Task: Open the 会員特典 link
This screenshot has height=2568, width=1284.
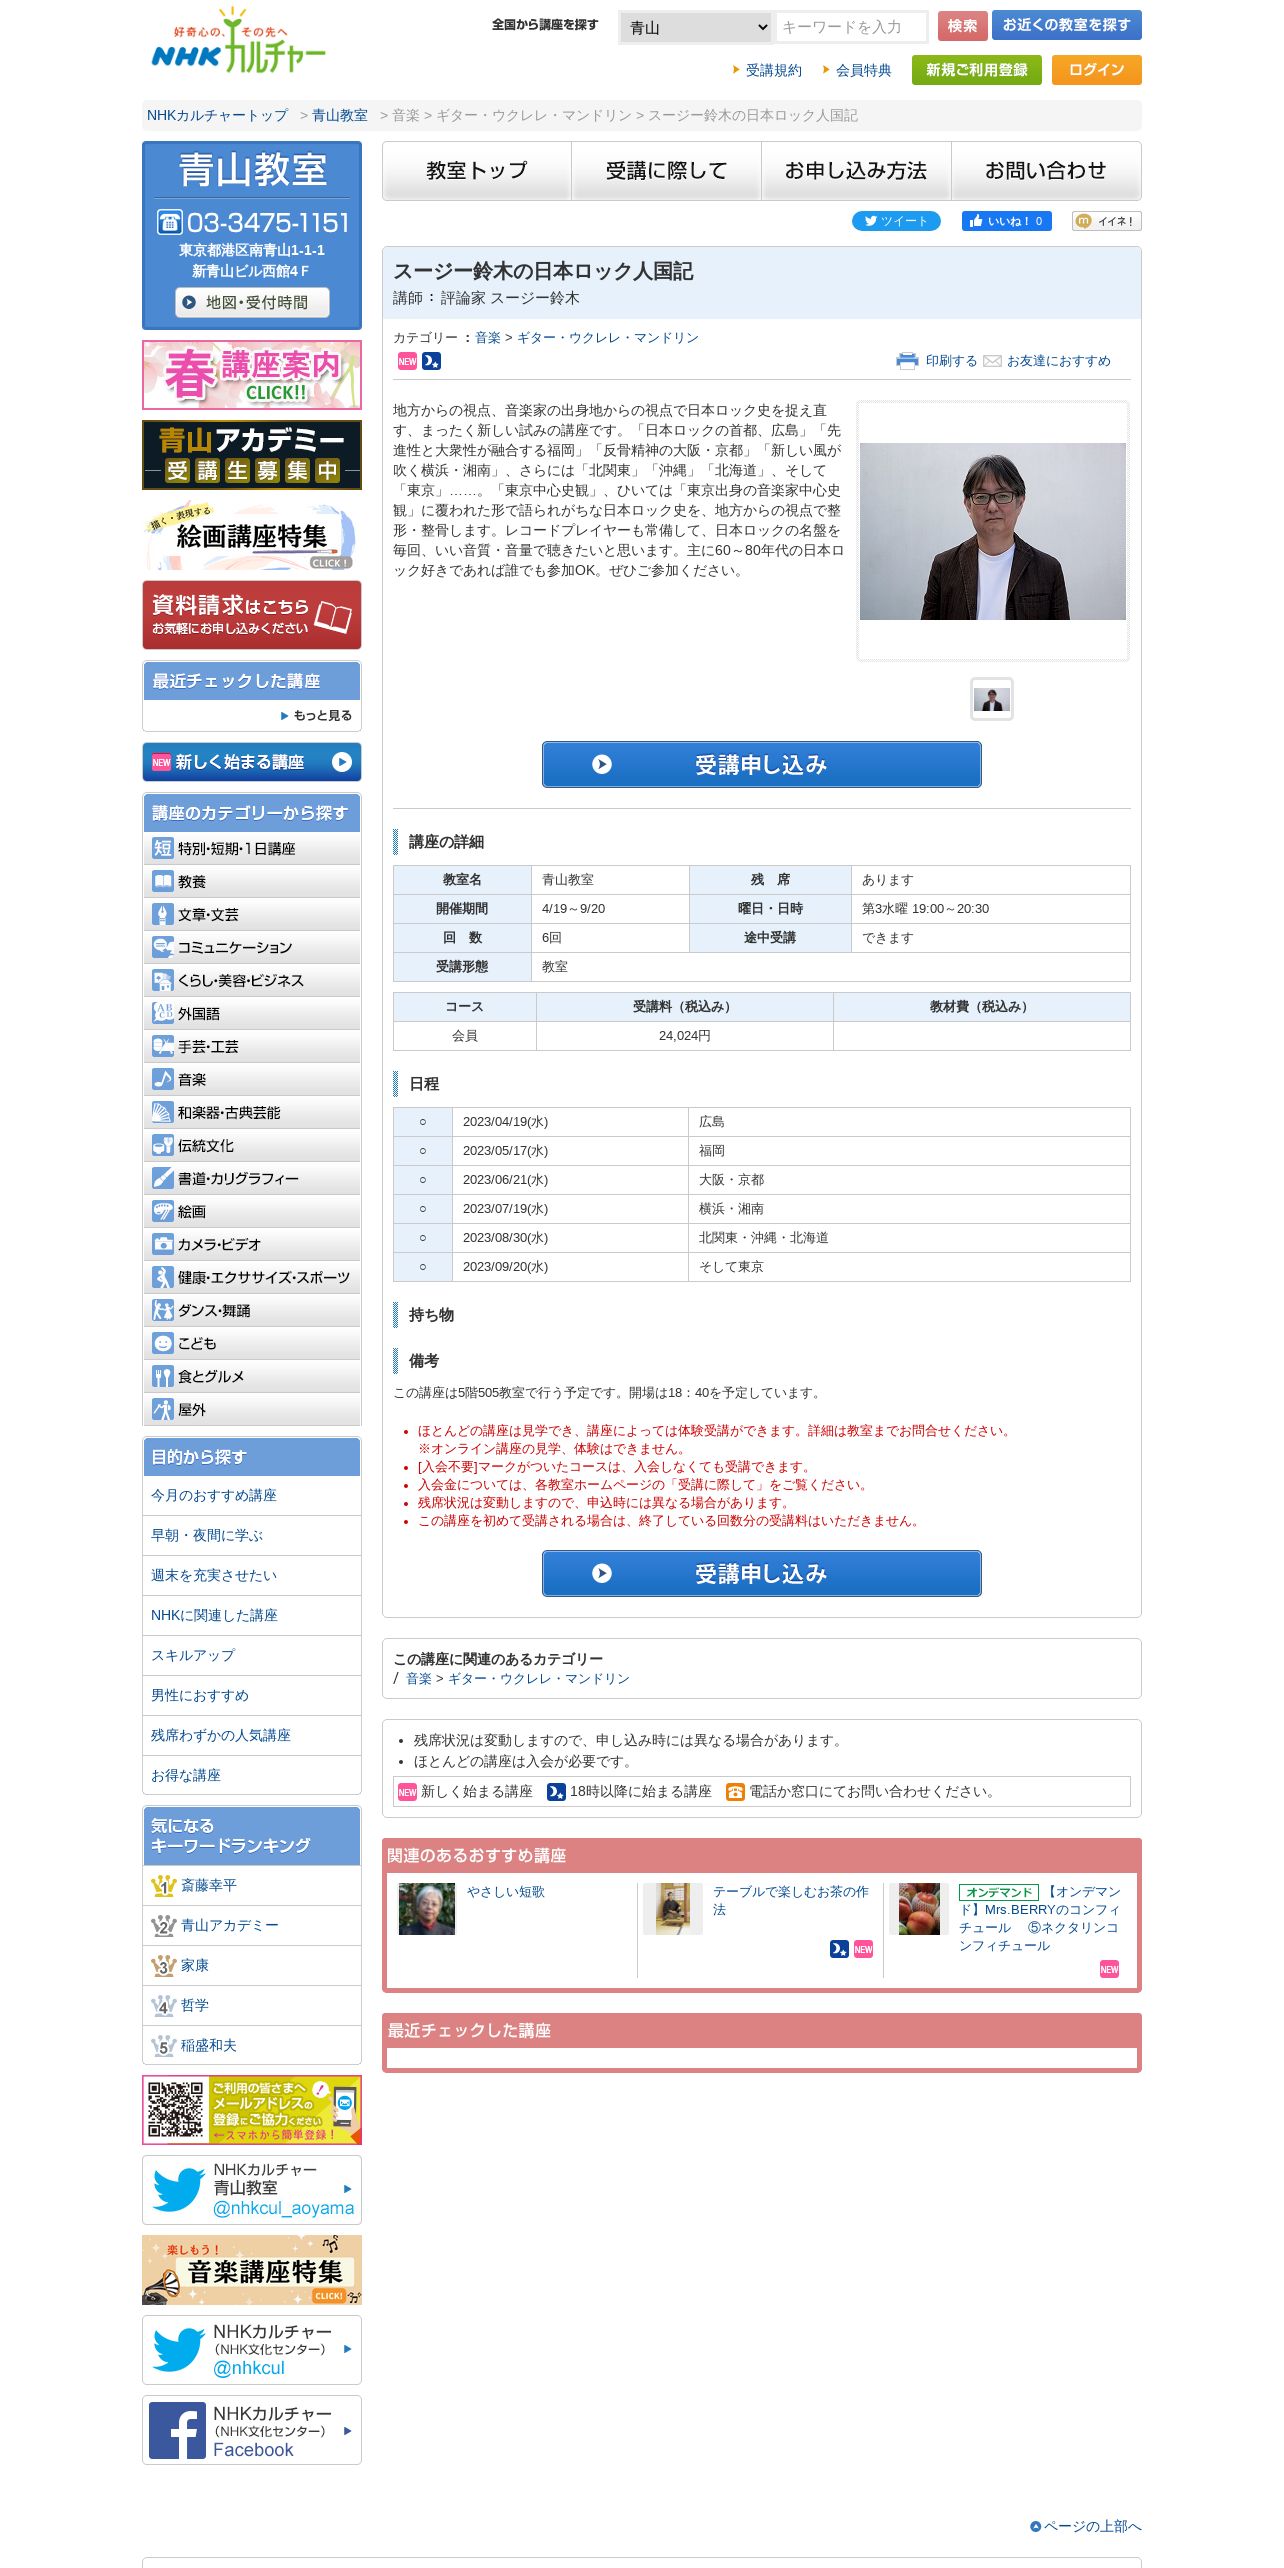Action: tap(863, 70)
